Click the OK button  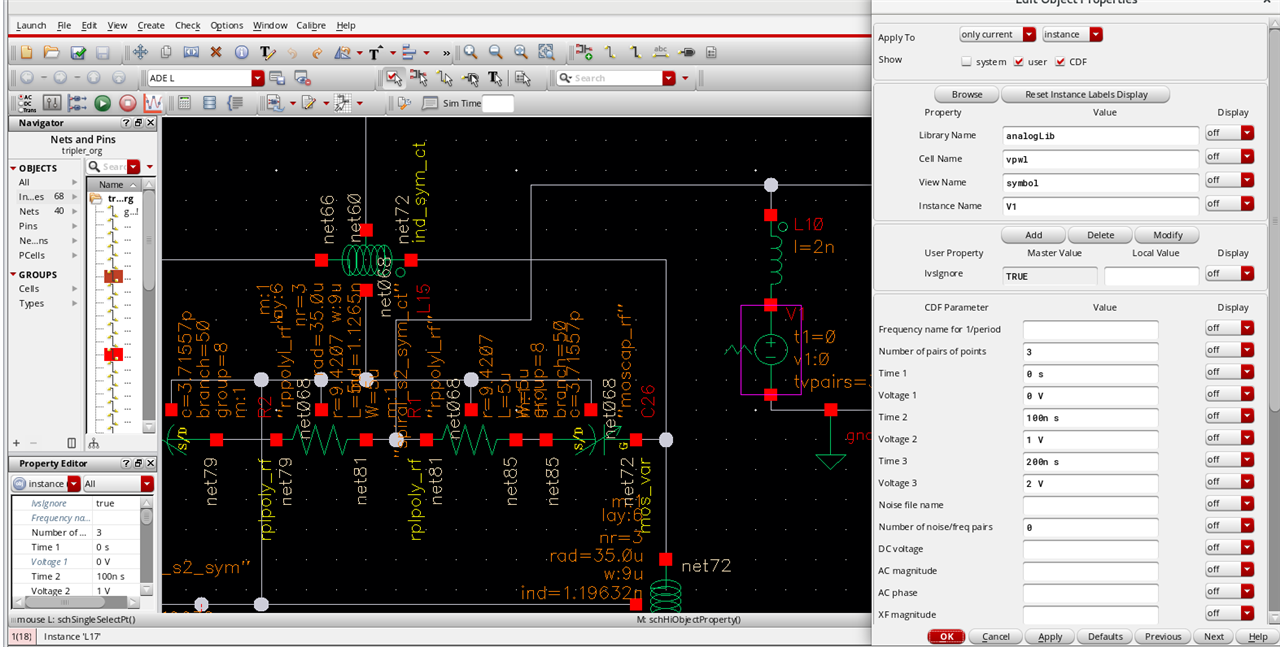[x=946, y=636]
